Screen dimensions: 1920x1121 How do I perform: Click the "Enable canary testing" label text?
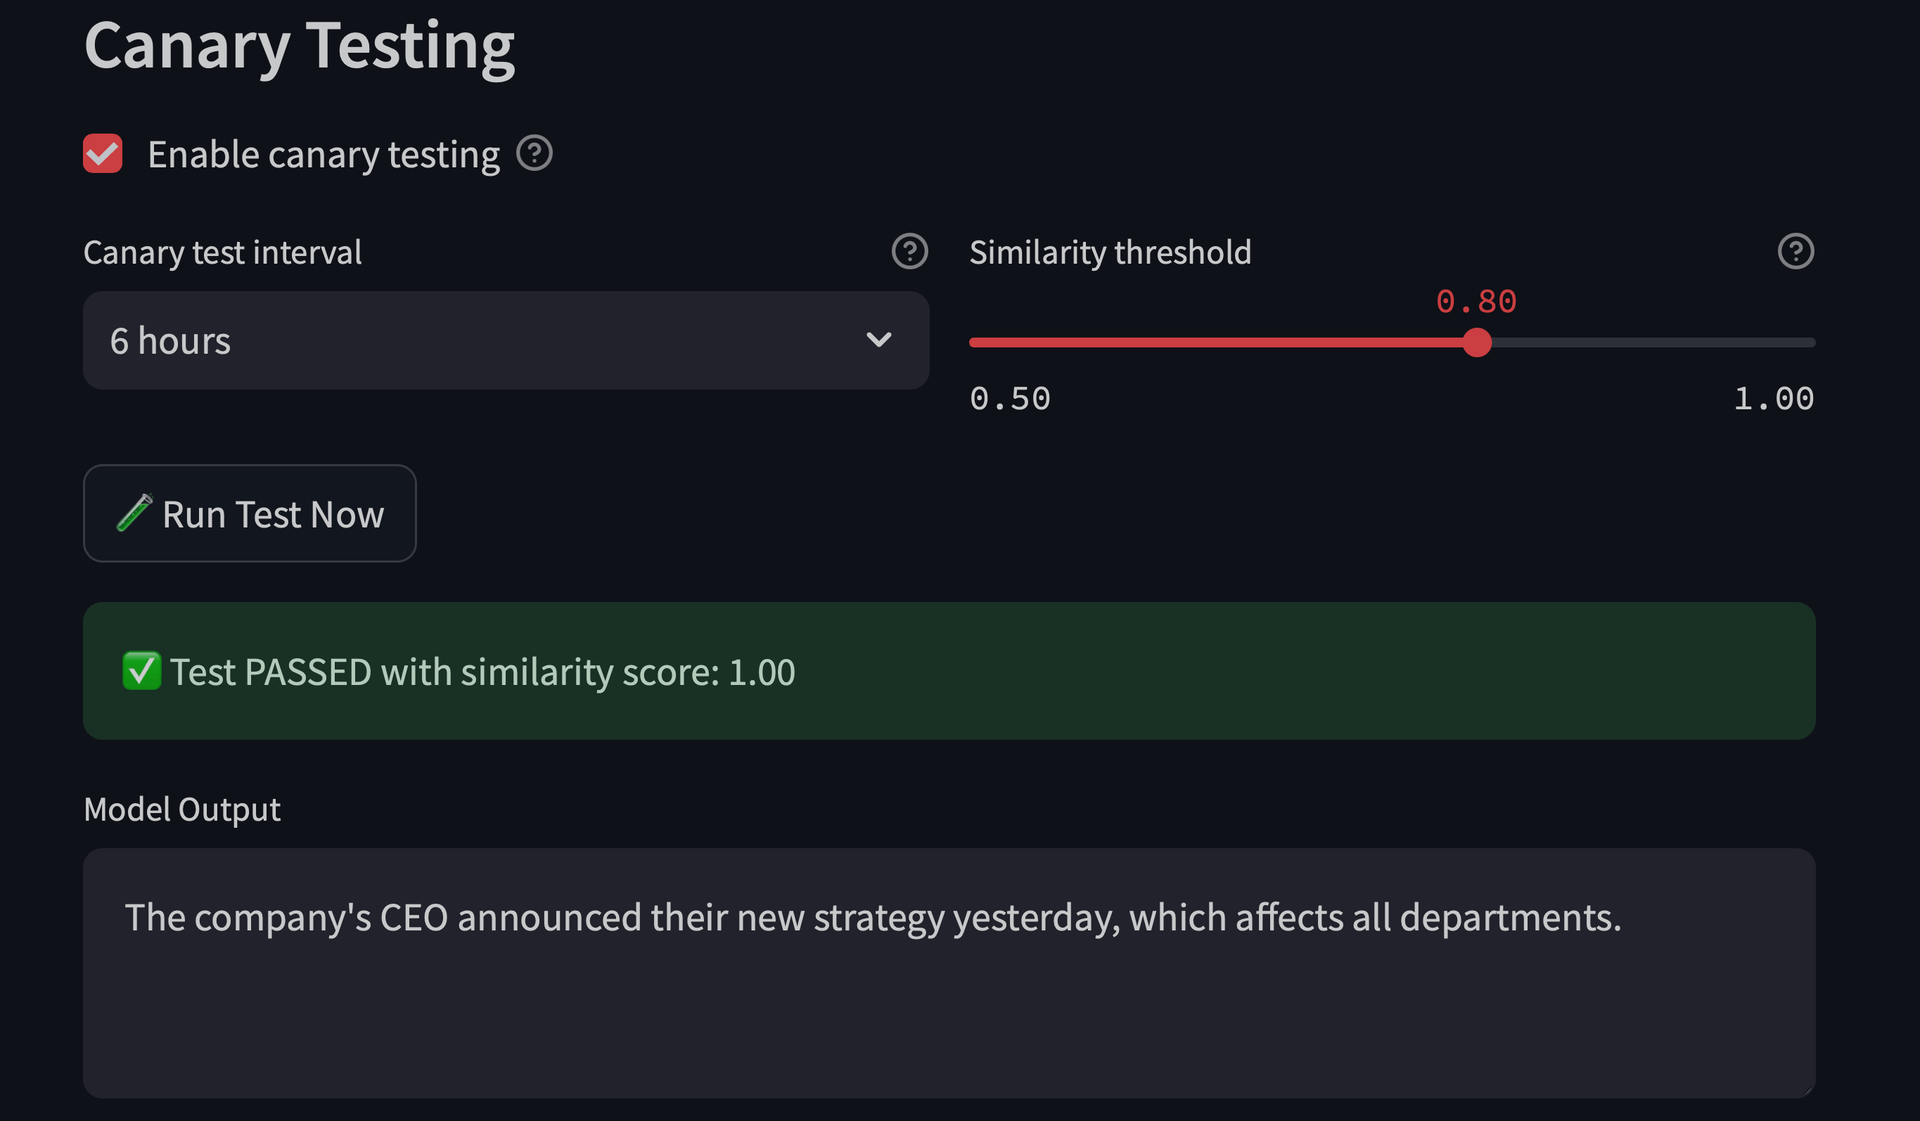(323, 155)
